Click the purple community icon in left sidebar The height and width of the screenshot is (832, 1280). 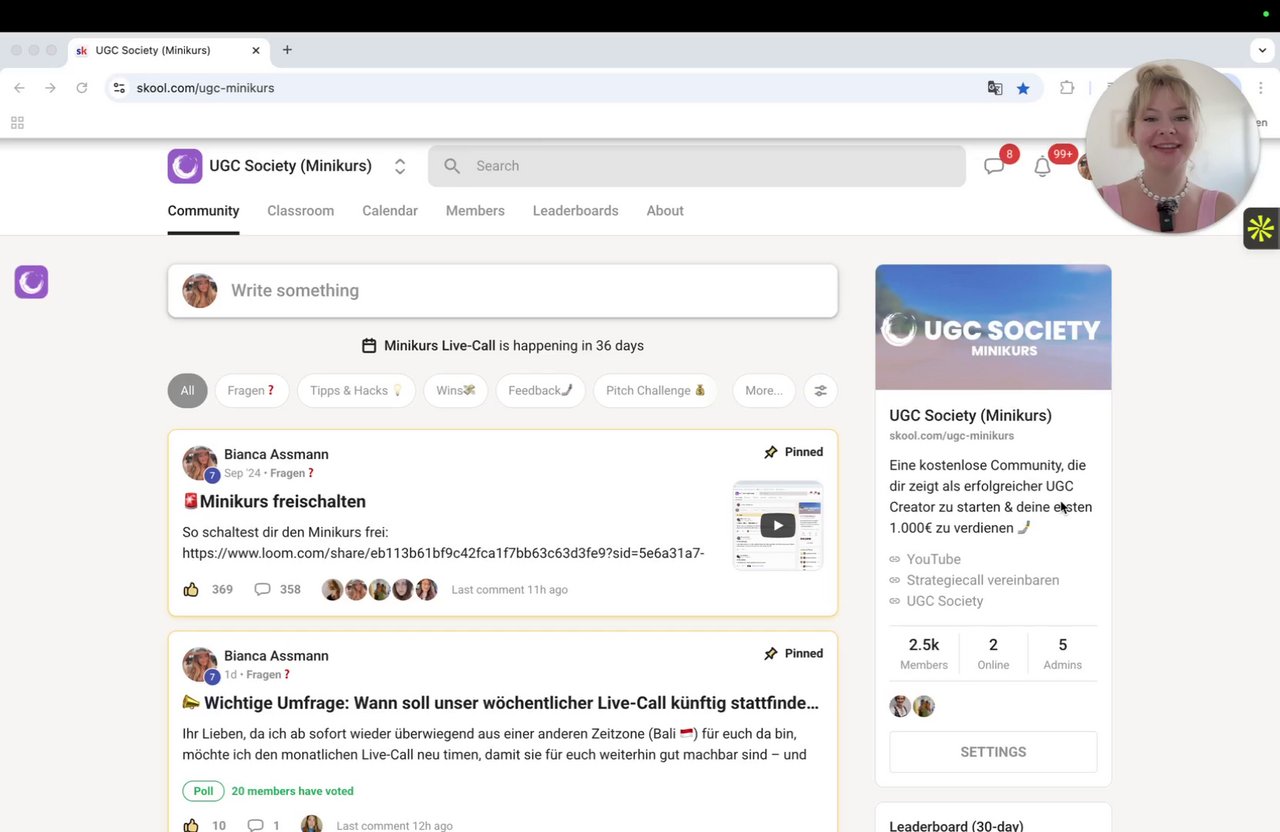click(31, 282)
